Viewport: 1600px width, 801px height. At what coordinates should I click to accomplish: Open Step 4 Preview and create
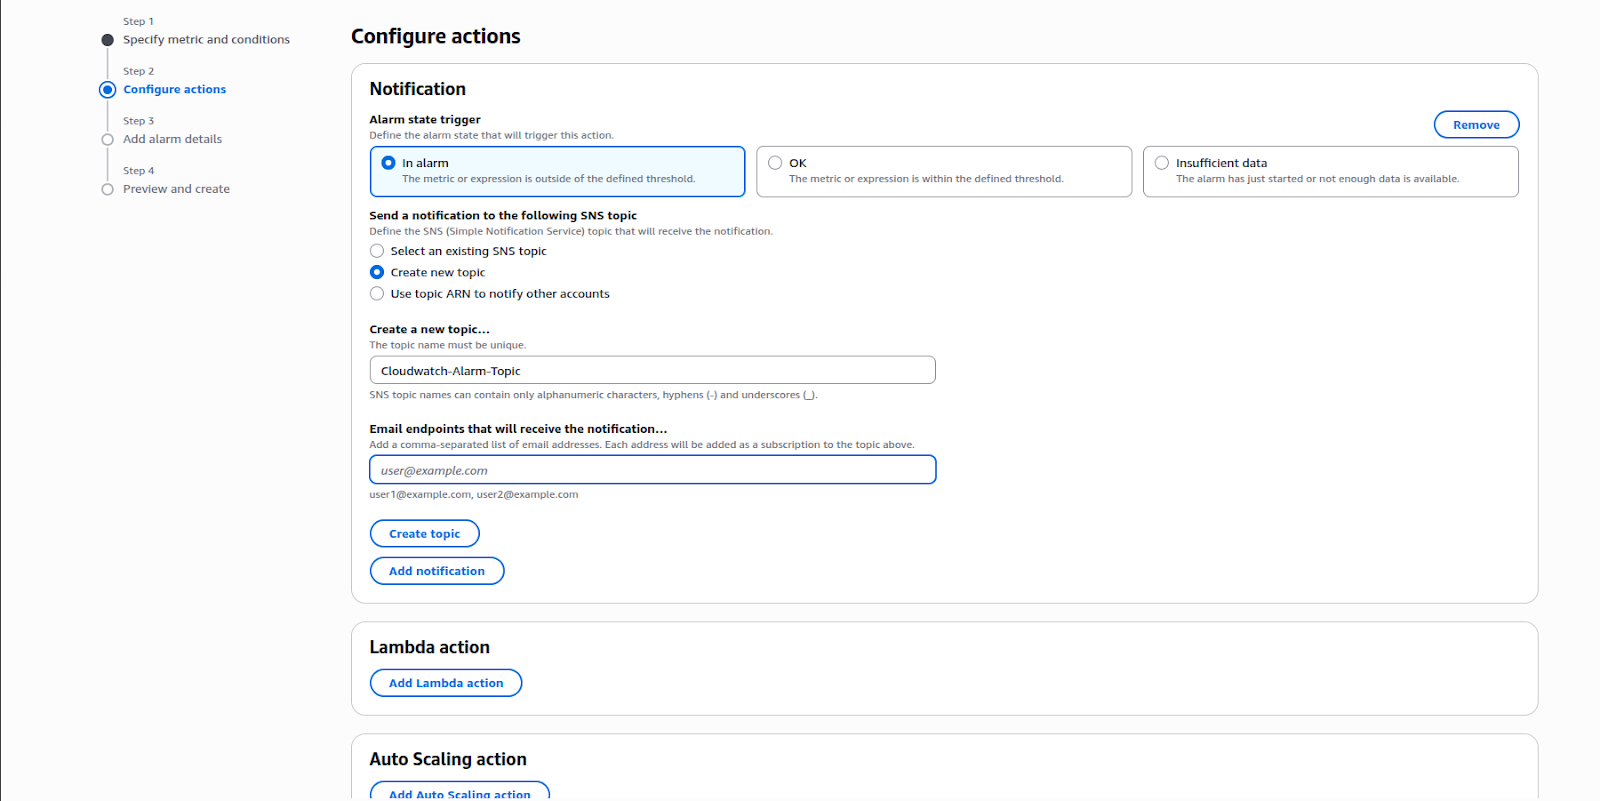click(176, 189)
